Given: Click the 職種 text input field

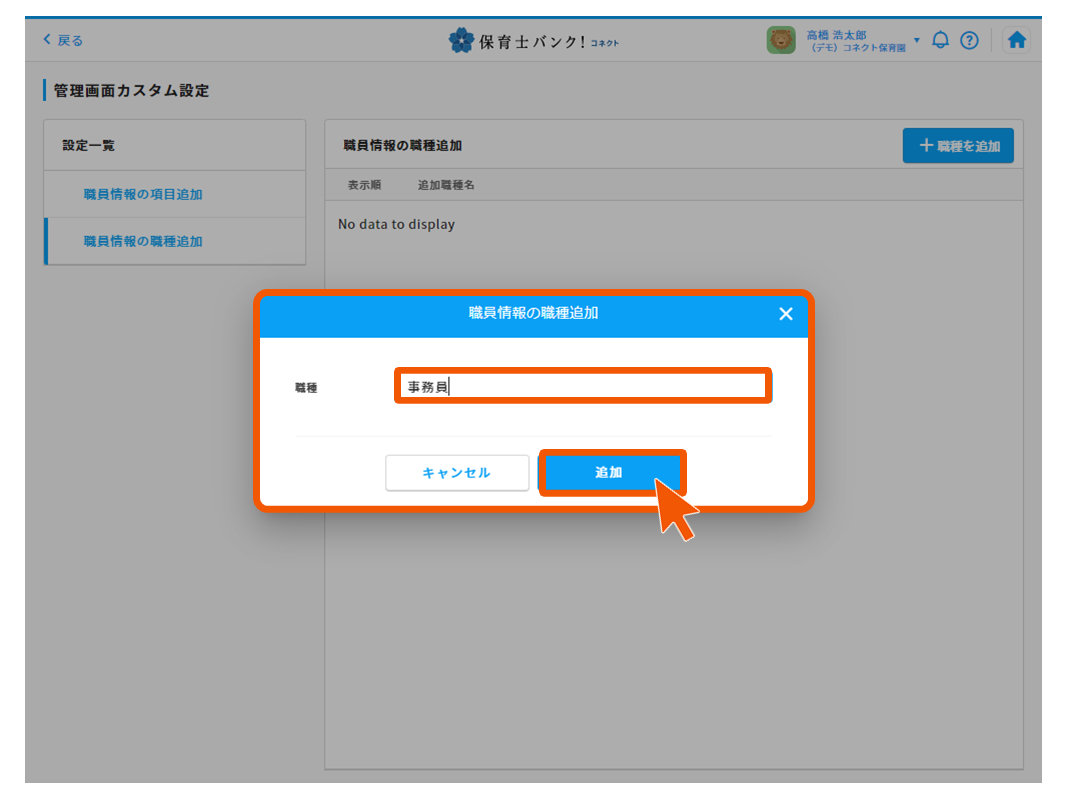Looking at the screenshot, I should [x=583, y=386].
